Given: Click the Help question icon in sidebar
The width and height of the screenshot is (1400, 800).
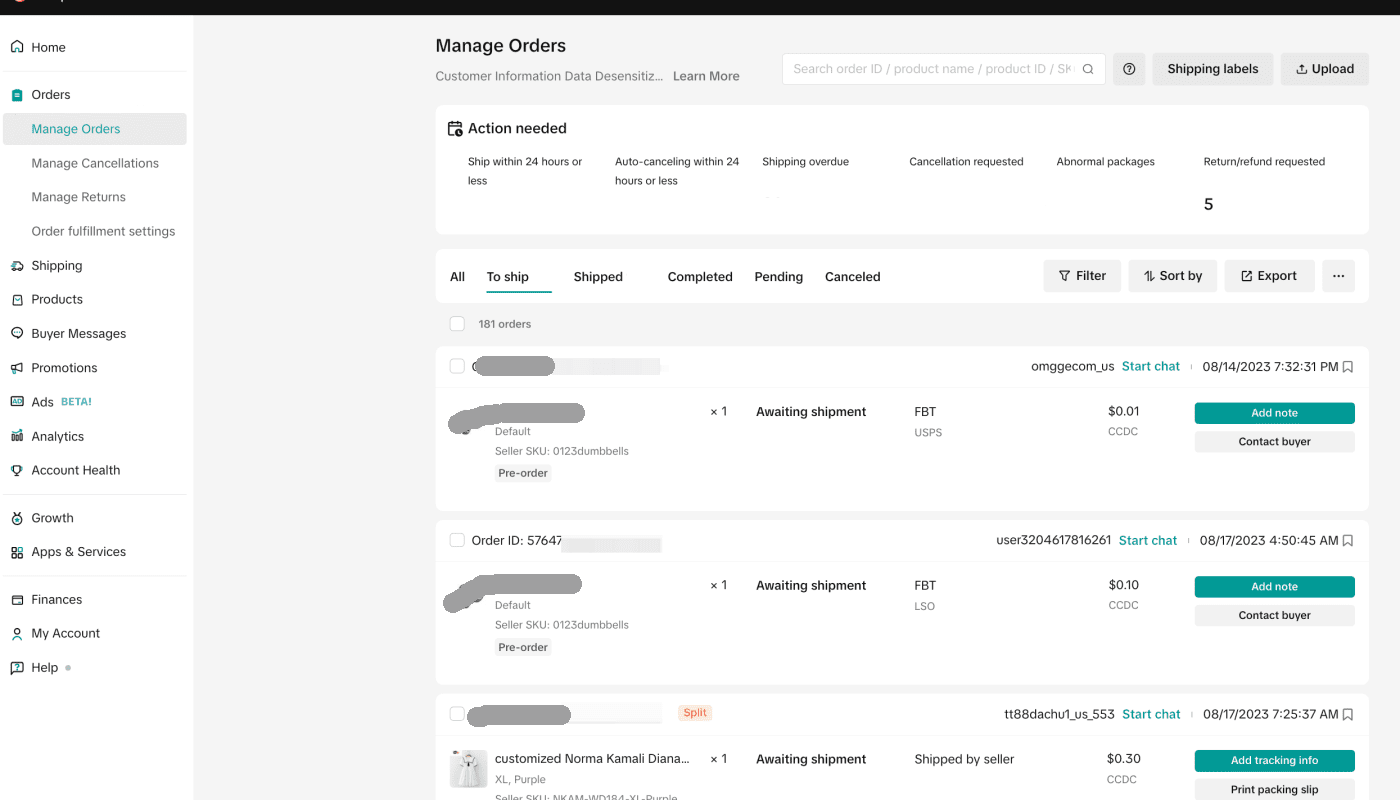Looking at the screenshot, I should (17, 668).
